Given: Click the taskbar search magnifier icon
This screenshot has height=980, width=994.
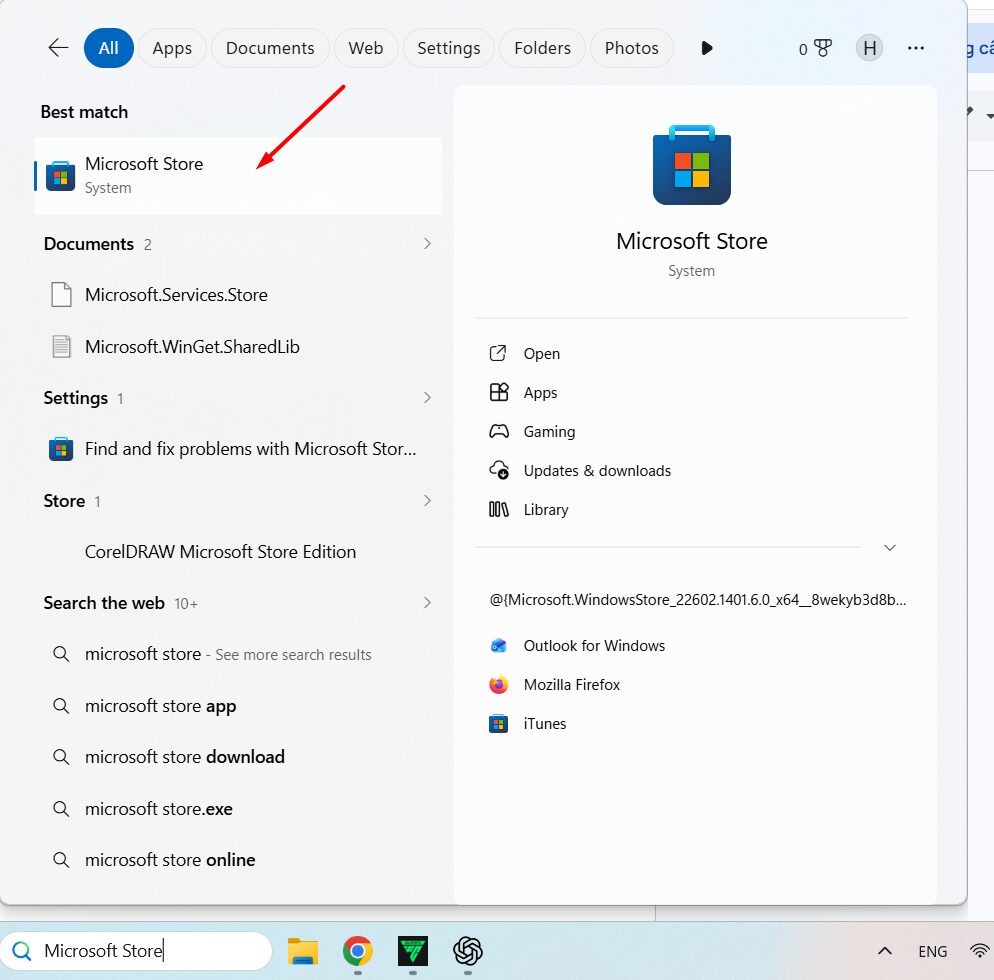Looking at the screenshot, I should coord(22,951).
